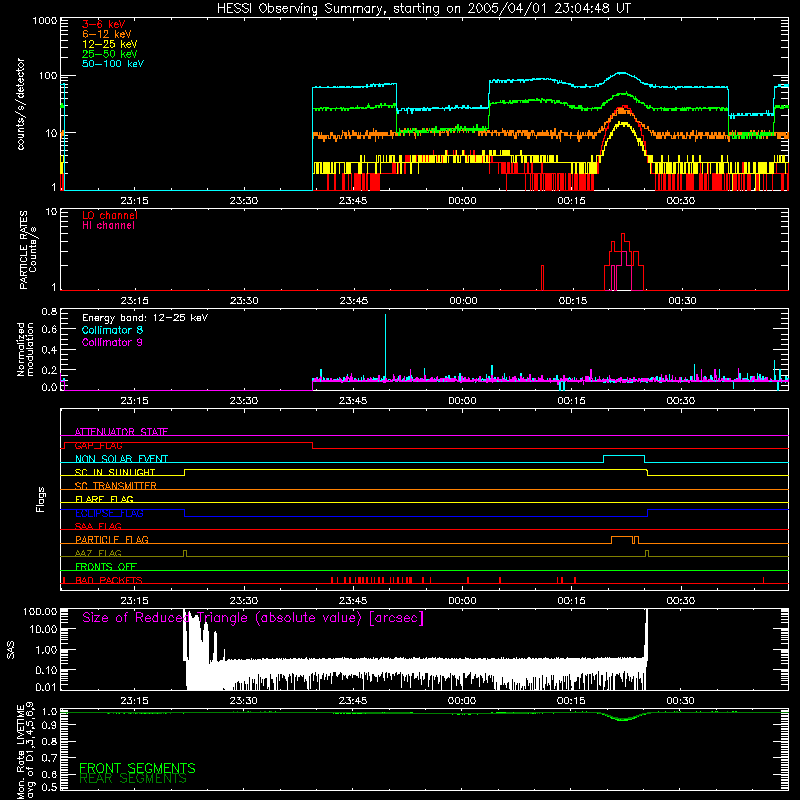Click the SC_IN_SUNLIGHT flag label
Image resolution: width=800 pixels, height=800 pixels.
[x=115, y=472]
